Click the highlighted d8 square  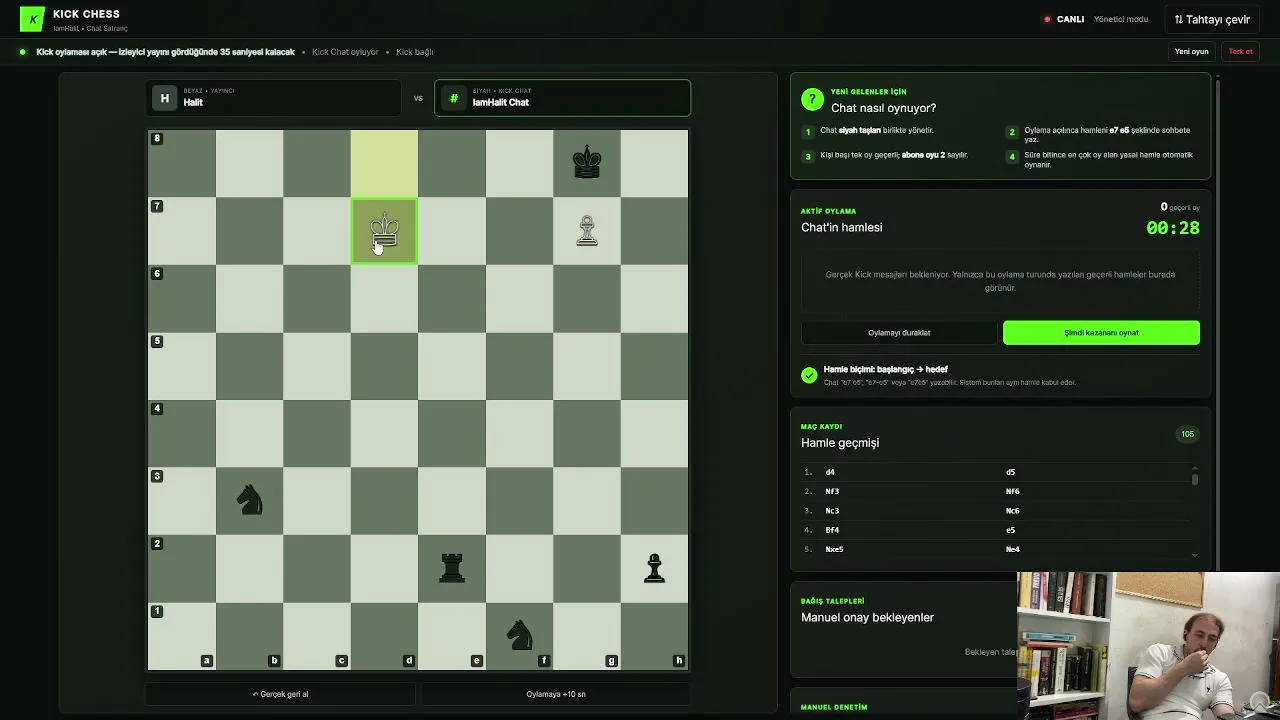click(384, 163)
